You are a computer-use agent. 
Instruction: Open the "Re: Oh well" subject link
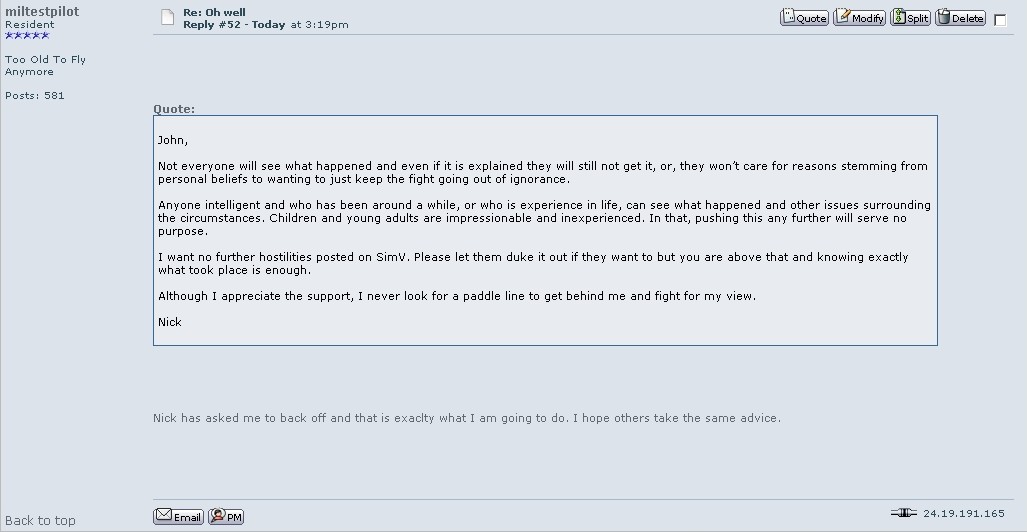(214, 12)
